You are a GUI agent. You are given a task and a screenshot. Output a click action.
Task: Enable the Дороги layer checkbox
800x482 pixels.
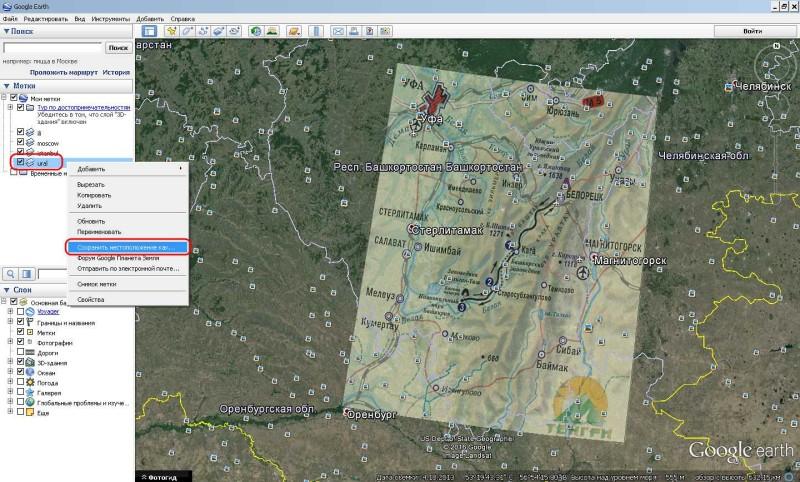click(20, 352)
